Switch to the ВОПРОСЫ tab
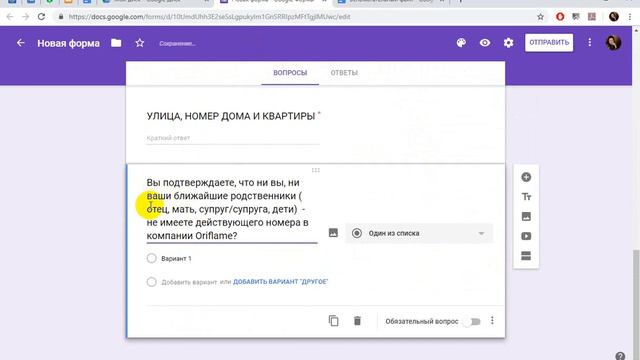The height and width of the screenshot is (360, 640). (290, 73)
